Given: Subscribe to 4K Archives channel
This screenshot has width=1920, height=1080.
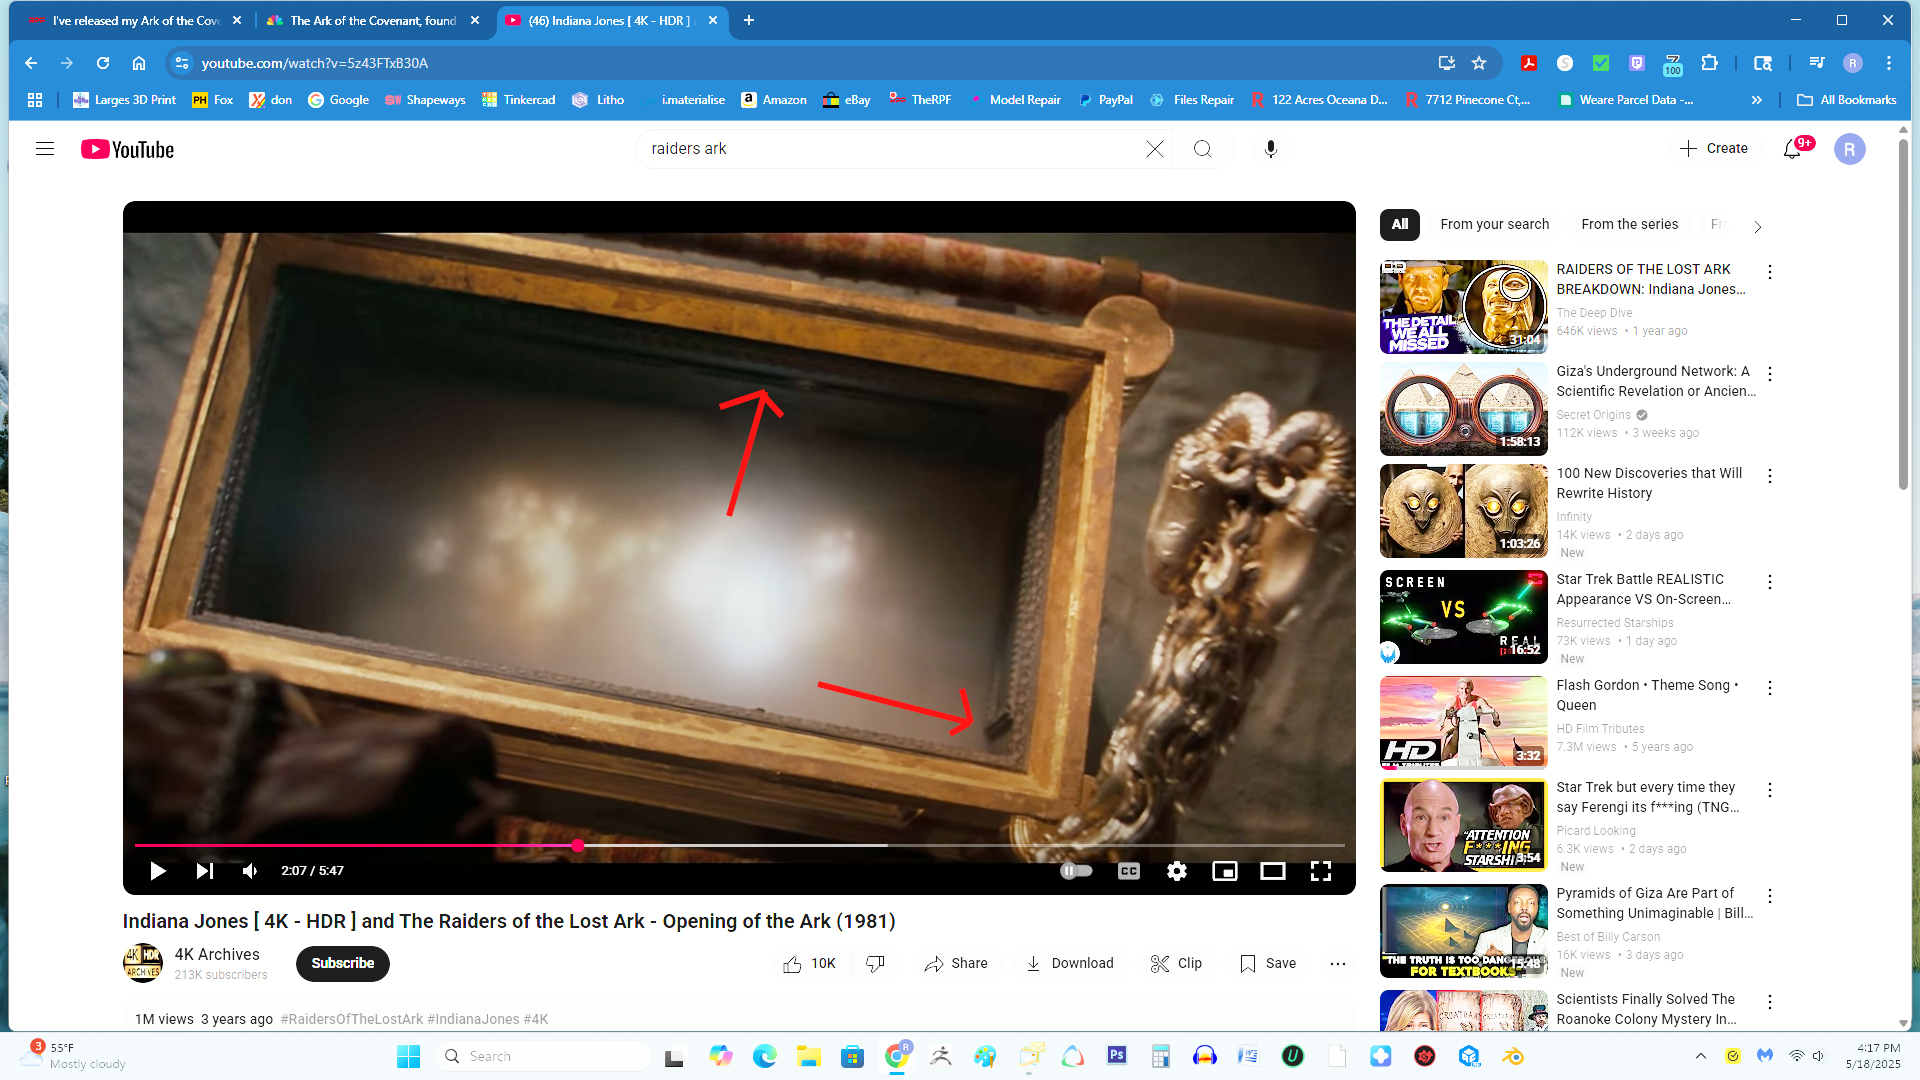Looking at the screenshot, I should pyautogui.click(x=343, y=963).
